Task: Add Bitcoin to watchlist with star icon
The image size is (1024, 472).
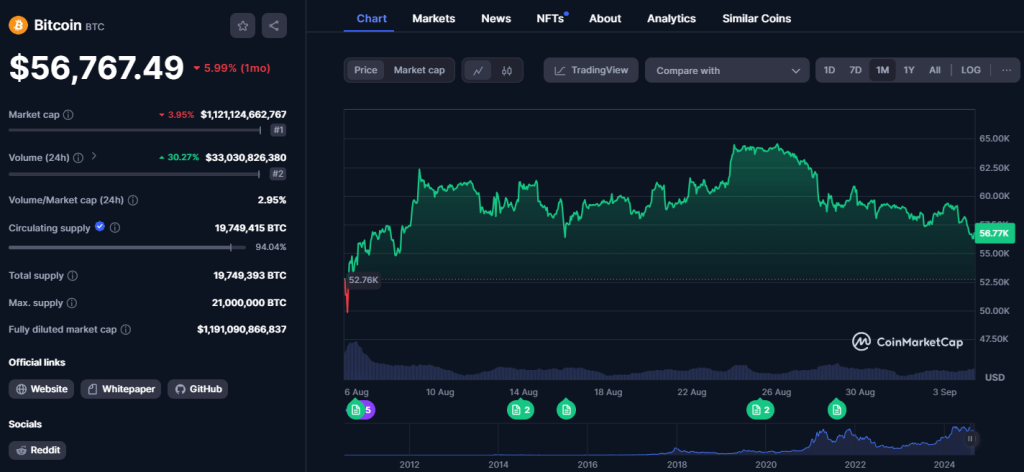Action: pos(242,26)
